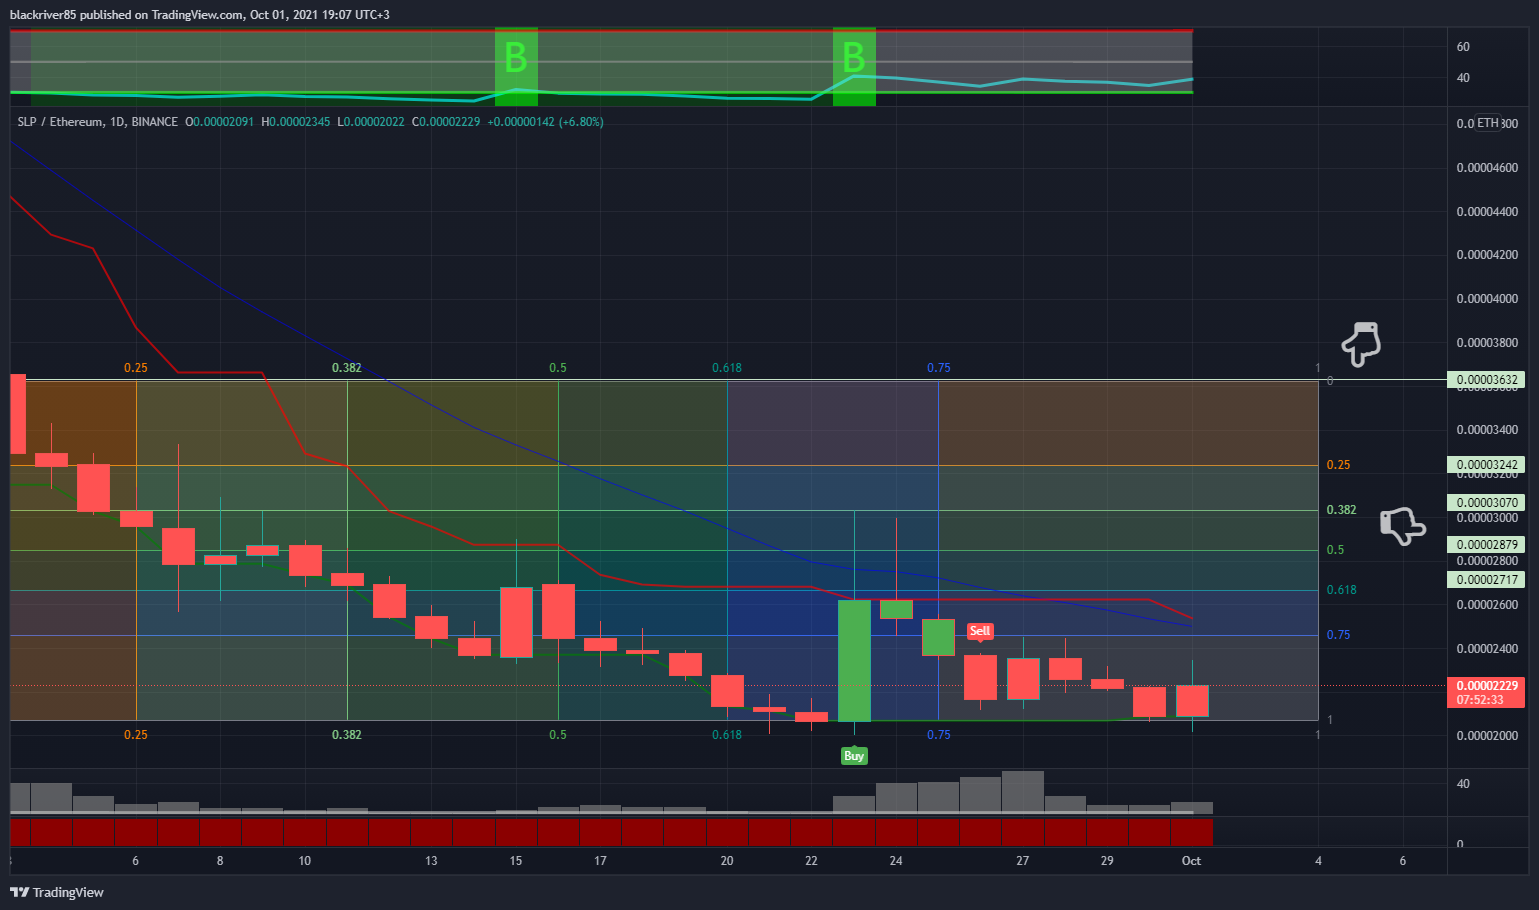Click the blue 0.75 label beside the price scale
Screen dimensions: 1539x910
[x=1338, y=635]
